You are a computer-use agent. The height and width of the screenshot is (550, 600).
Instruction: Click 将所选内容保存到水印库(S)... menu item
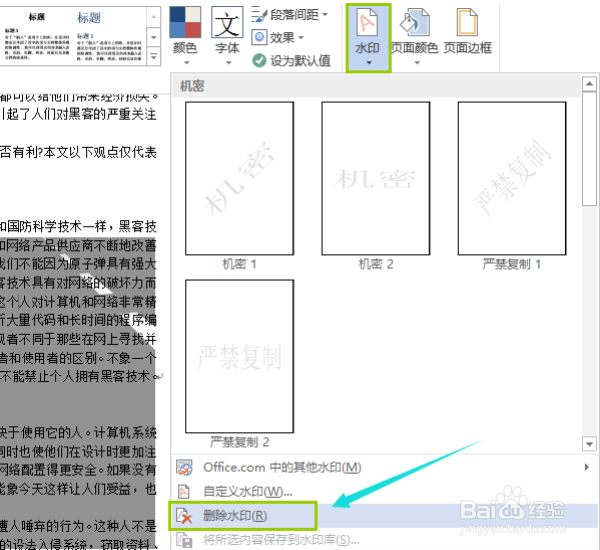(384, 540)
